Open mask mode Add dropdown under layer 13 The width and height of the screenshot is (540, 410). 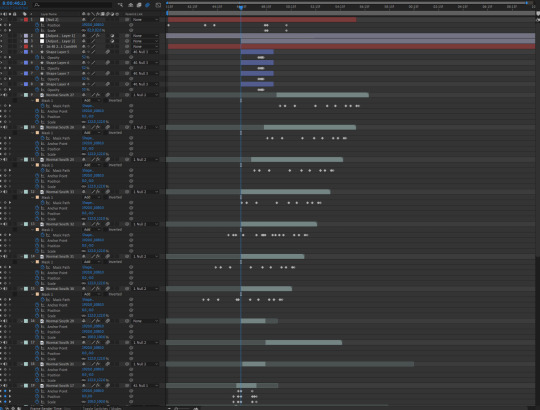click(92, 230)
